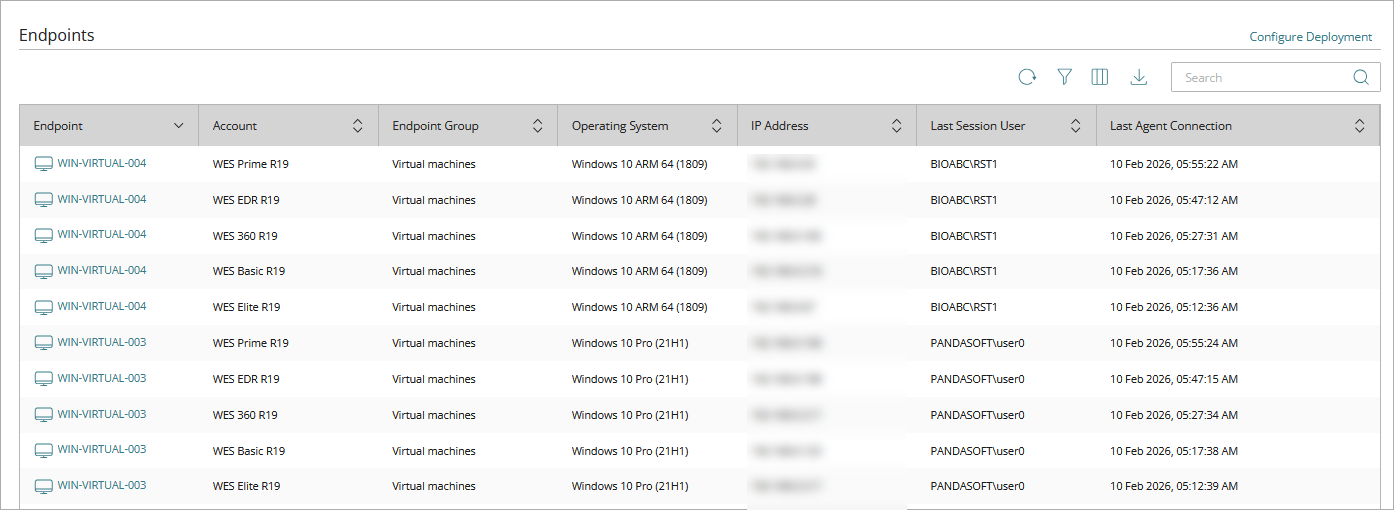Open WIN-VIRTUAL-003 link for WES 360 R19

tap(102, 414)
